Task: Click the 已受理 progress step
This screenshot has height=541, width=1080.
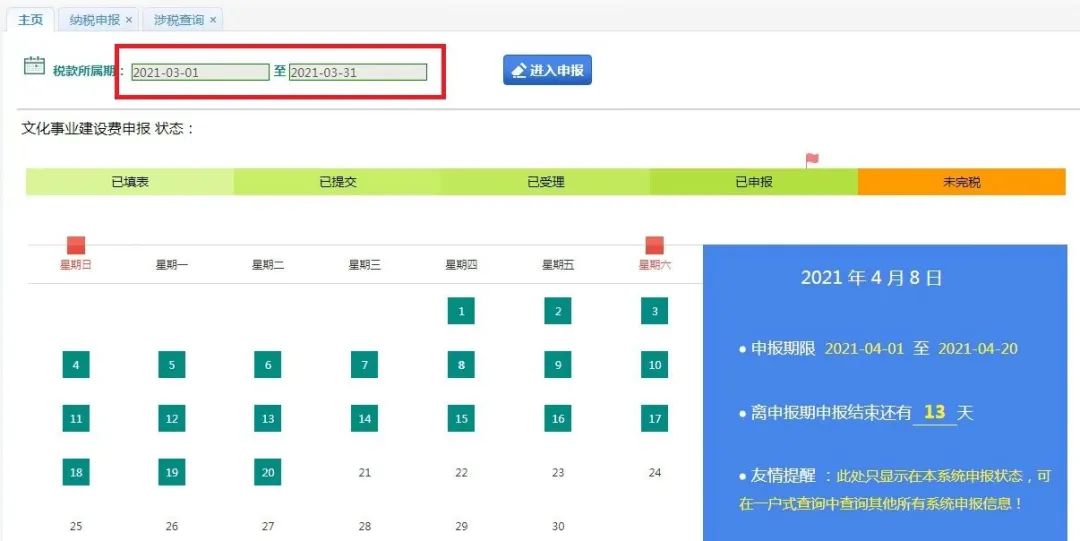Action: (545, 182)
